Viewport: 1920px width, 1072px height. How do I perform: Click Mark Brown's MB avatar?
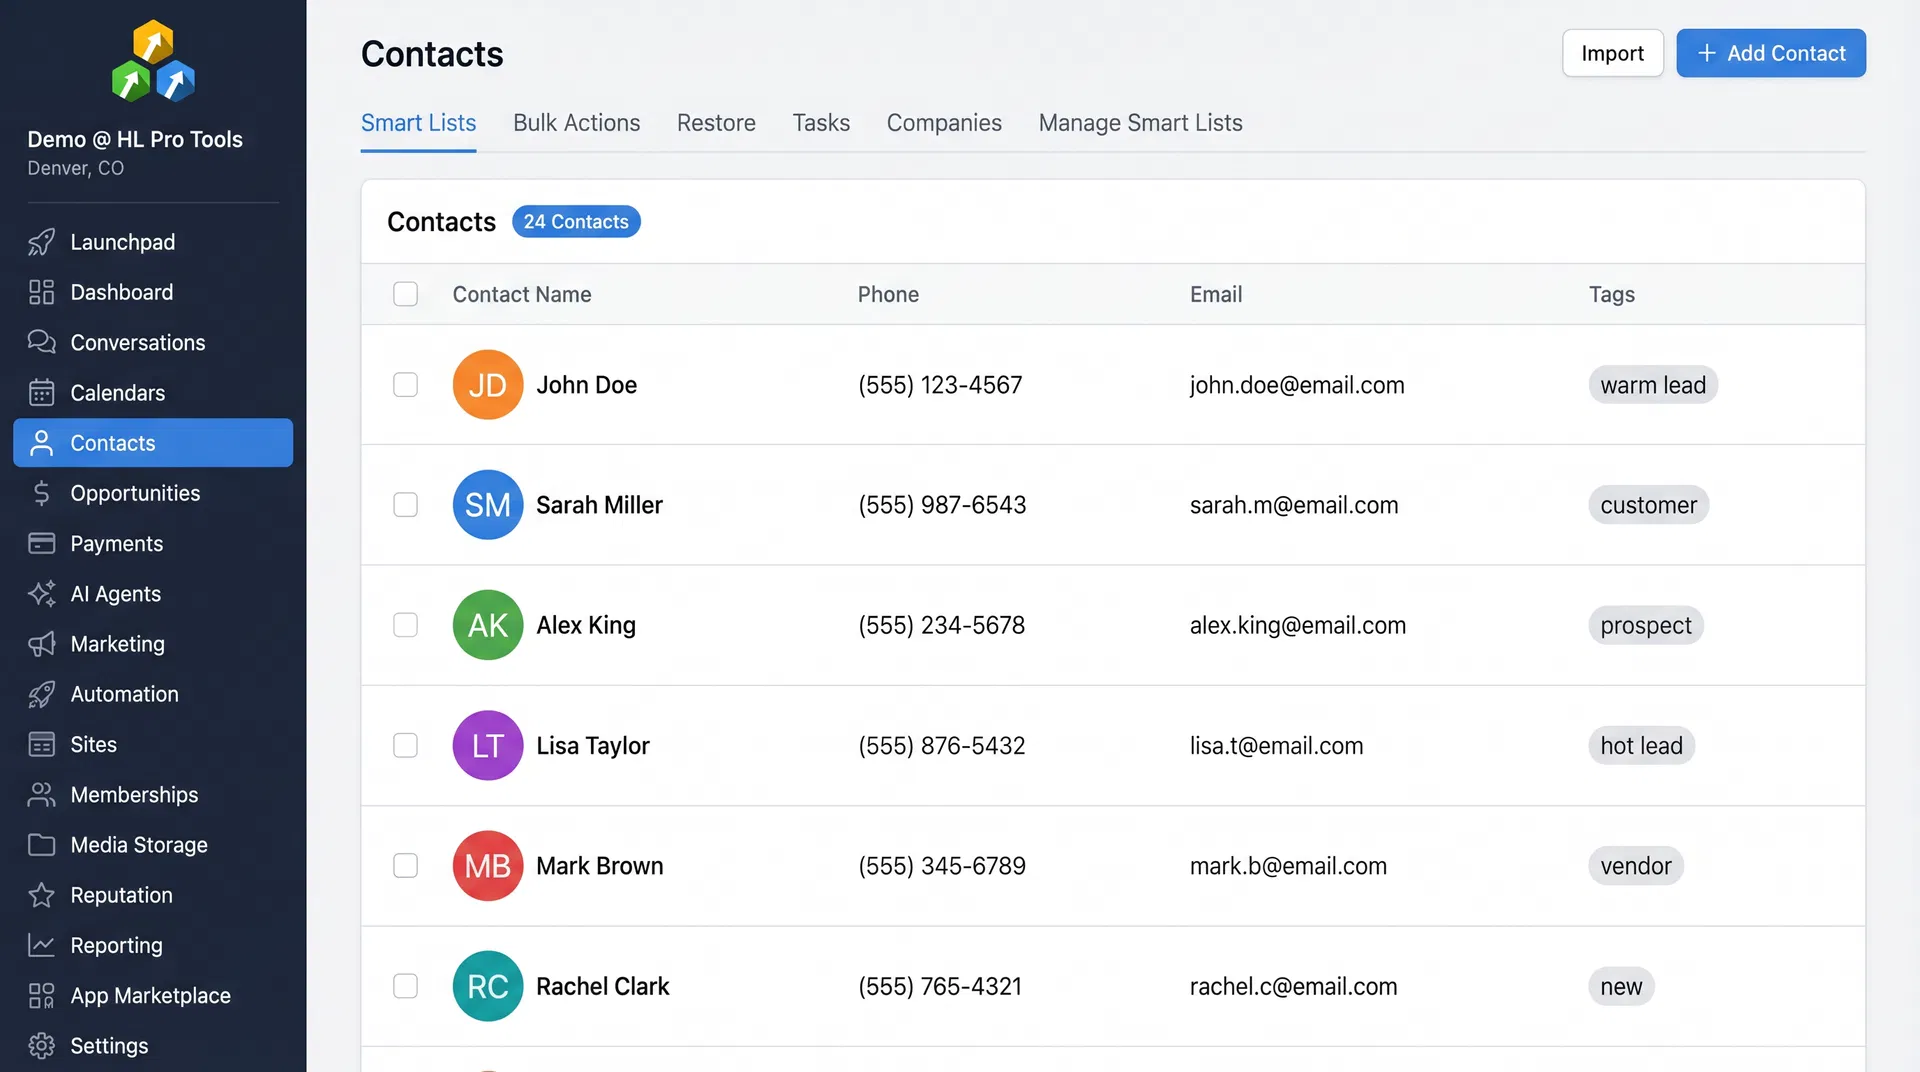[488, 866]
